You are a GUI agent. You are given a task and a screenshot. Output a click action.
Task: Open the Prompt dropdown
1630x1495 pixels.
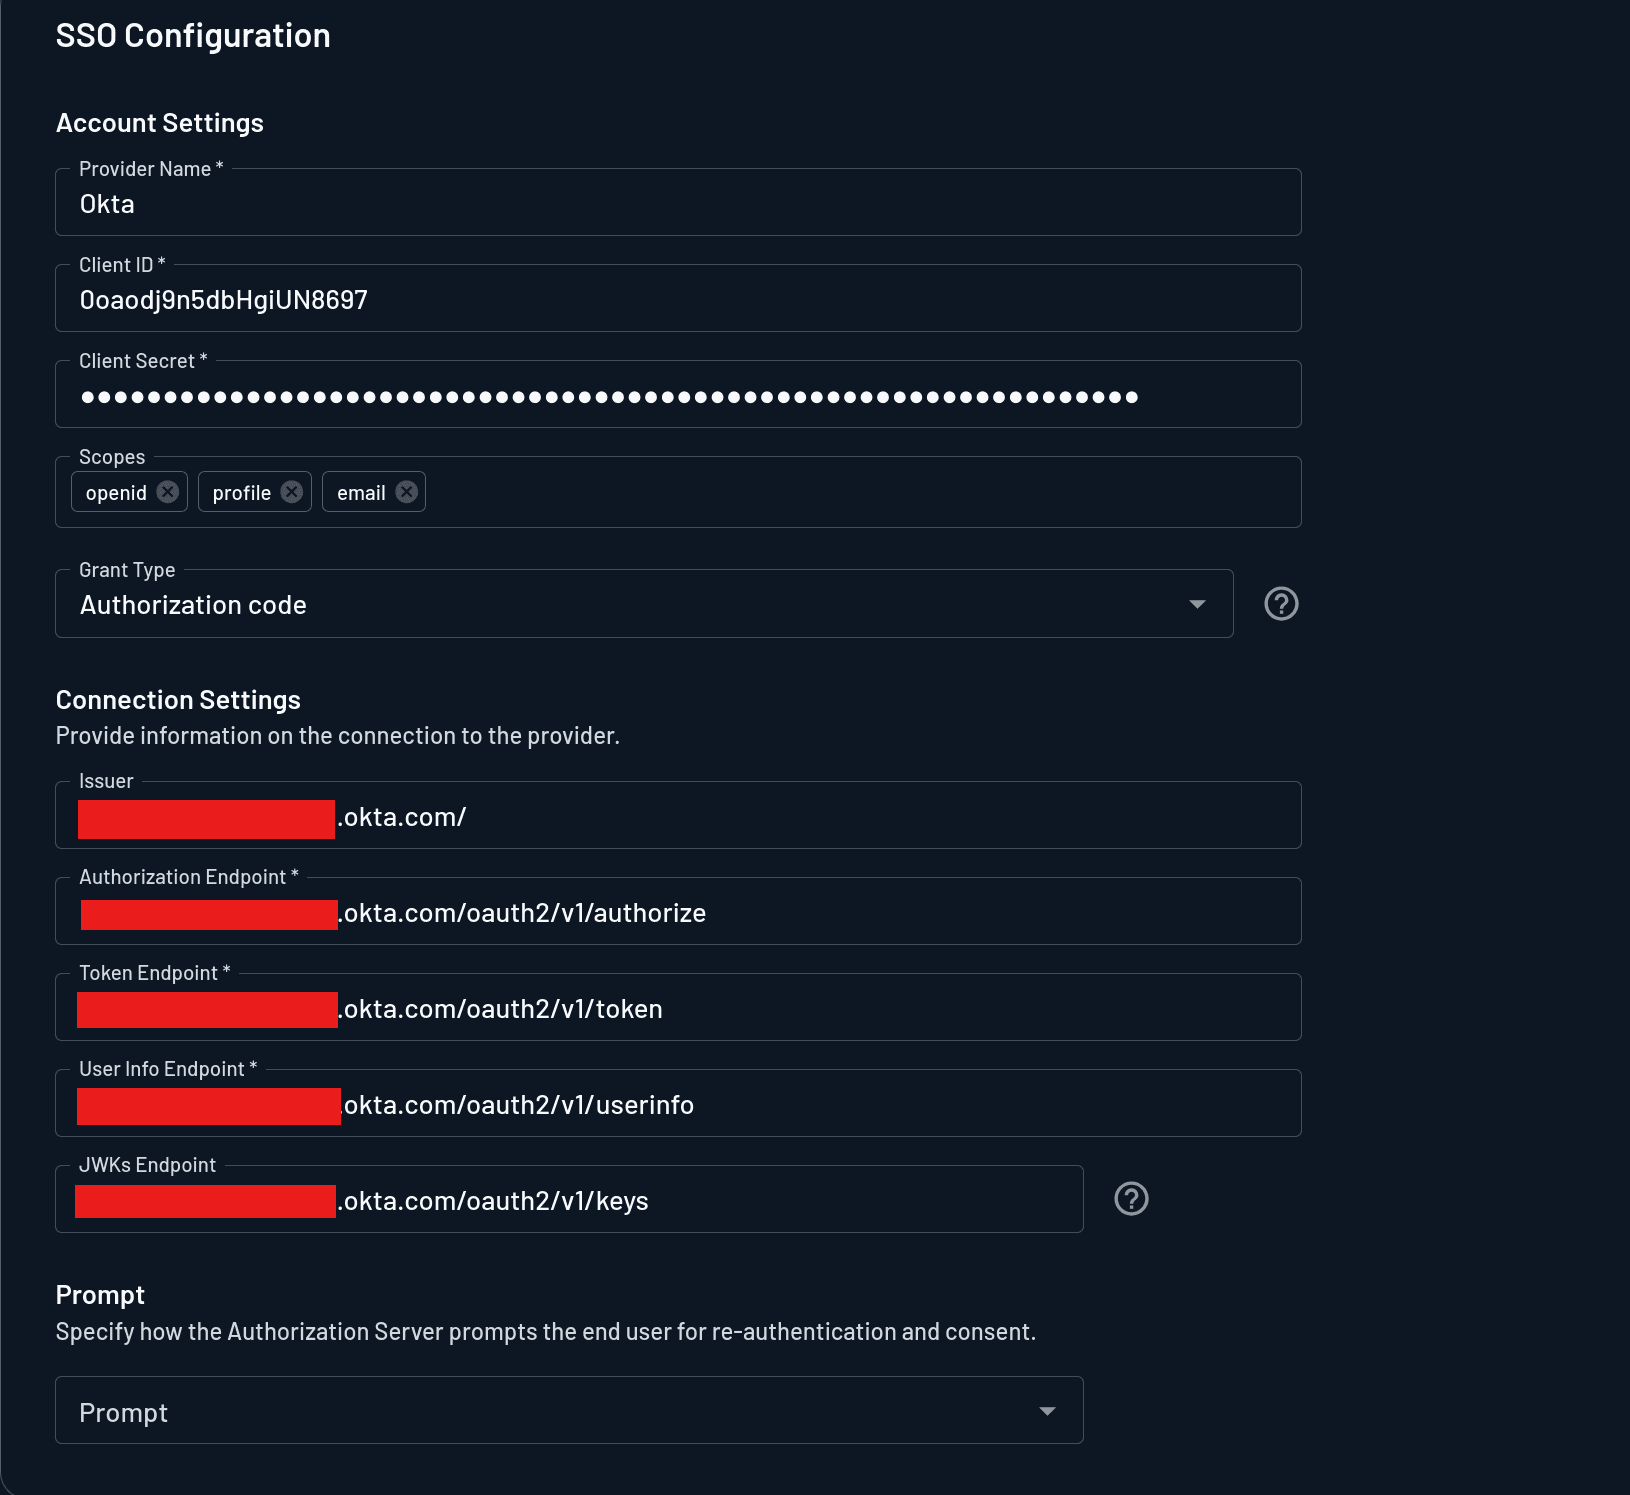pyautogui.click(x=568, y=1410)
